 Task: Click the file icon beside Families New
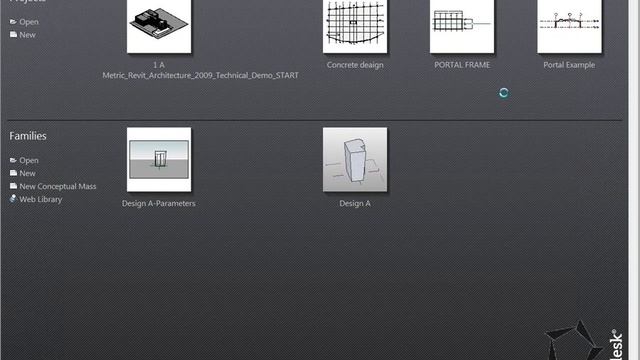[x=13, y=173]
